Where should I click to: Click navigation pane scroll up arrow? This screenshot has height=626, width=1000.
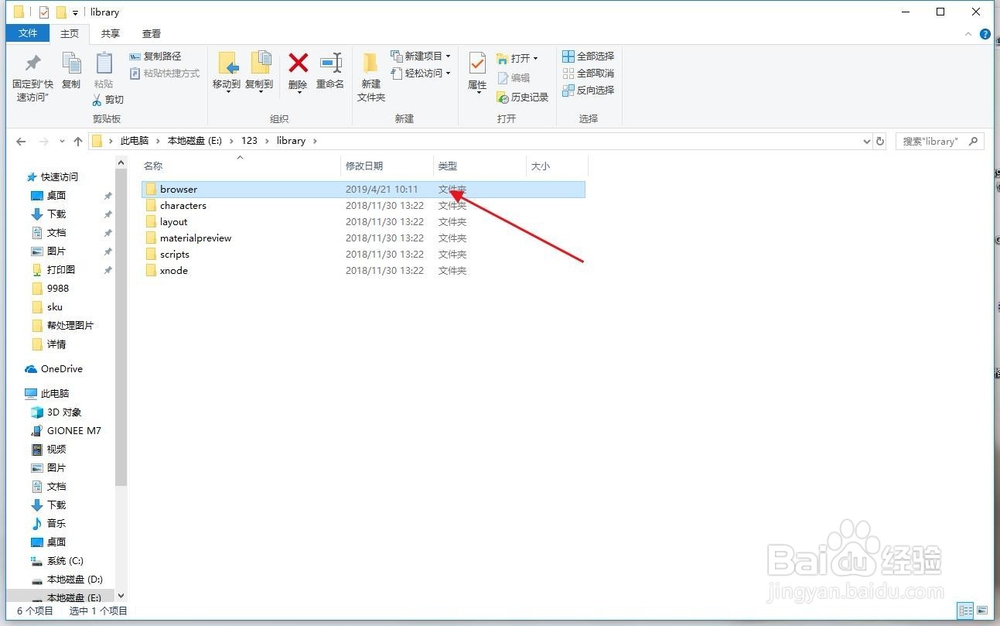click(121, 163)
